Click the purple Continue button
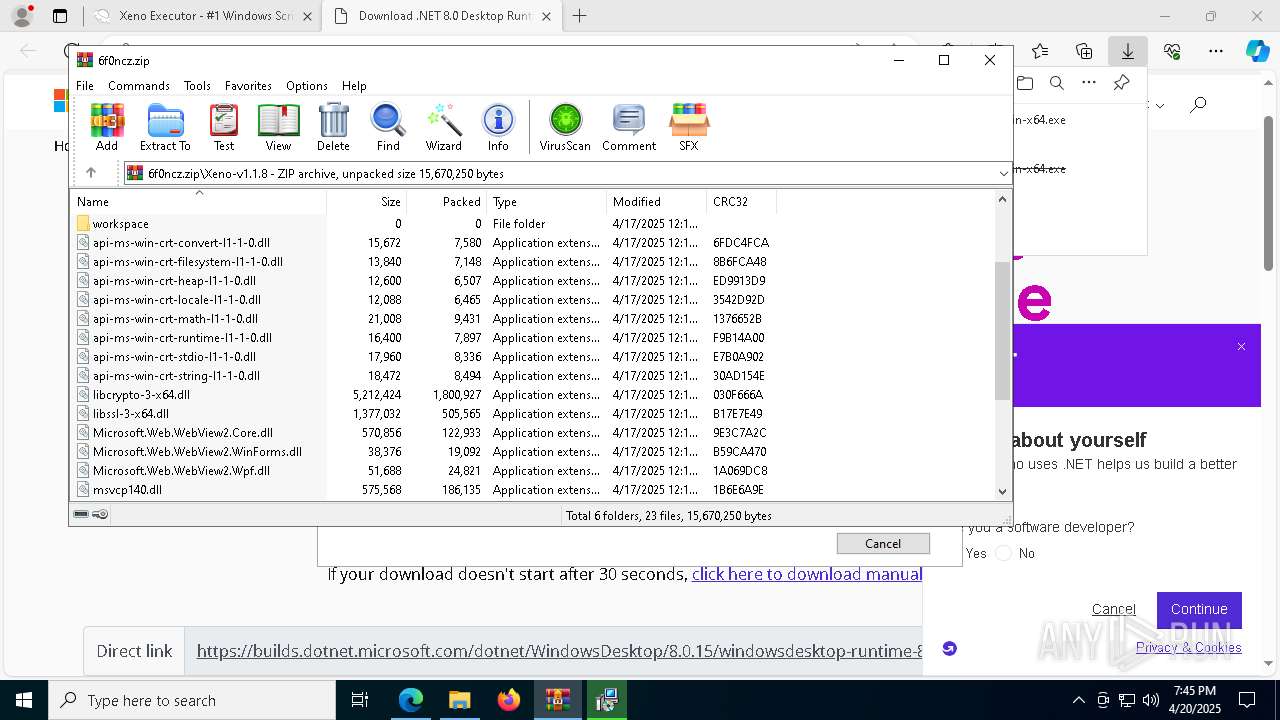 pos(1199,609)
